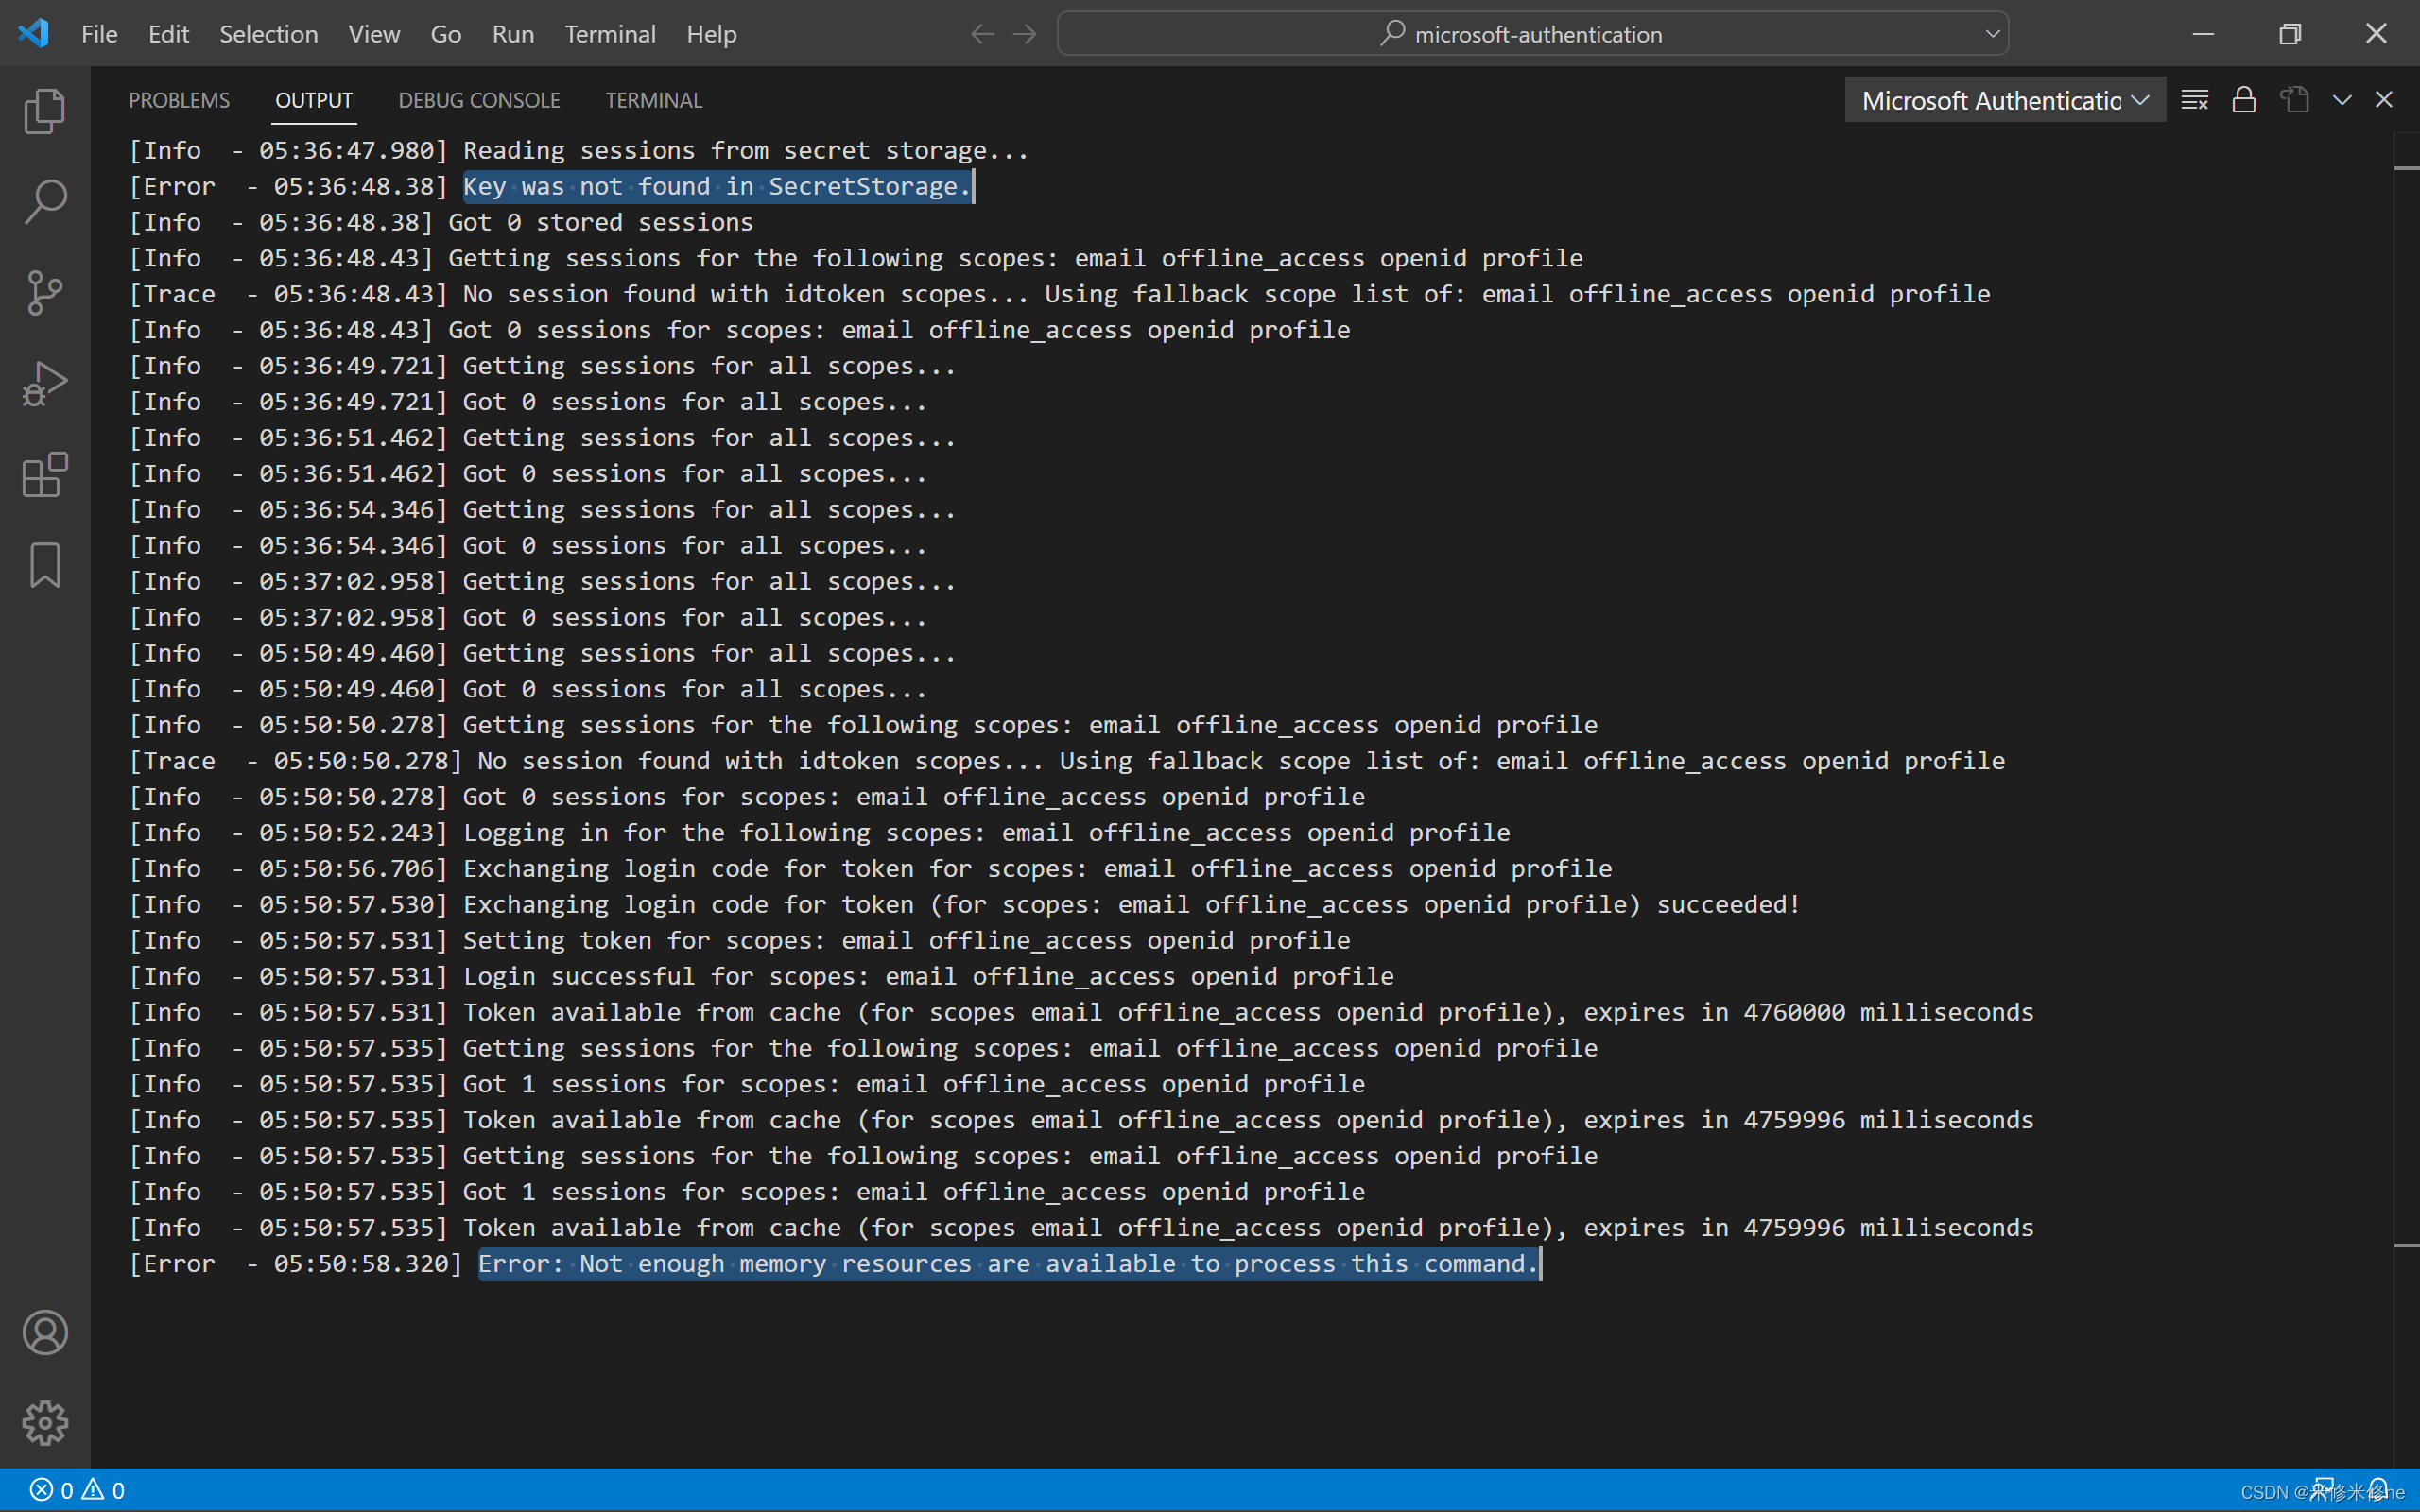Open the output log in editor
The image size is (2420, 1512).
pyautogui.click(x=2294, y=100)
